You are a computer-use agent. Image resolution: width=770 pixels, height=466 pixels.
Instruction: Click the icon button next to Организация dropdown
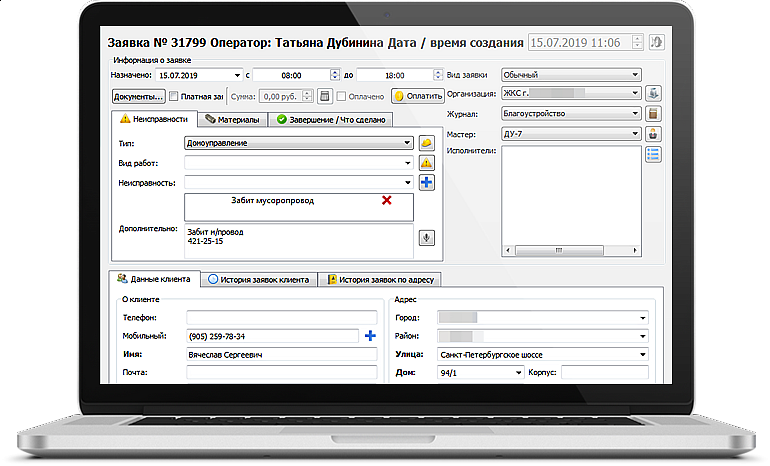(653, 93)
